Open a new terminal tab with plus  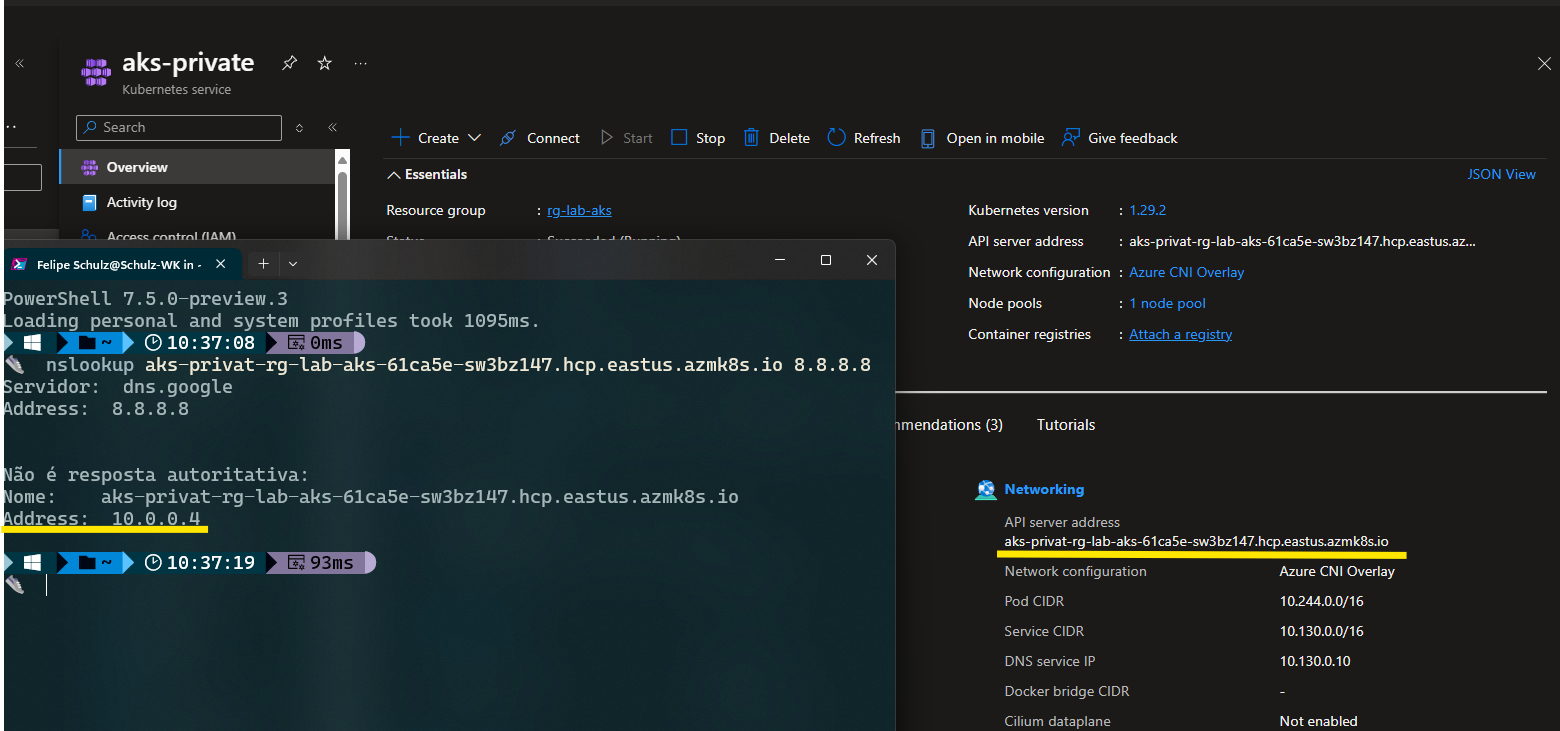click(264, 264)
